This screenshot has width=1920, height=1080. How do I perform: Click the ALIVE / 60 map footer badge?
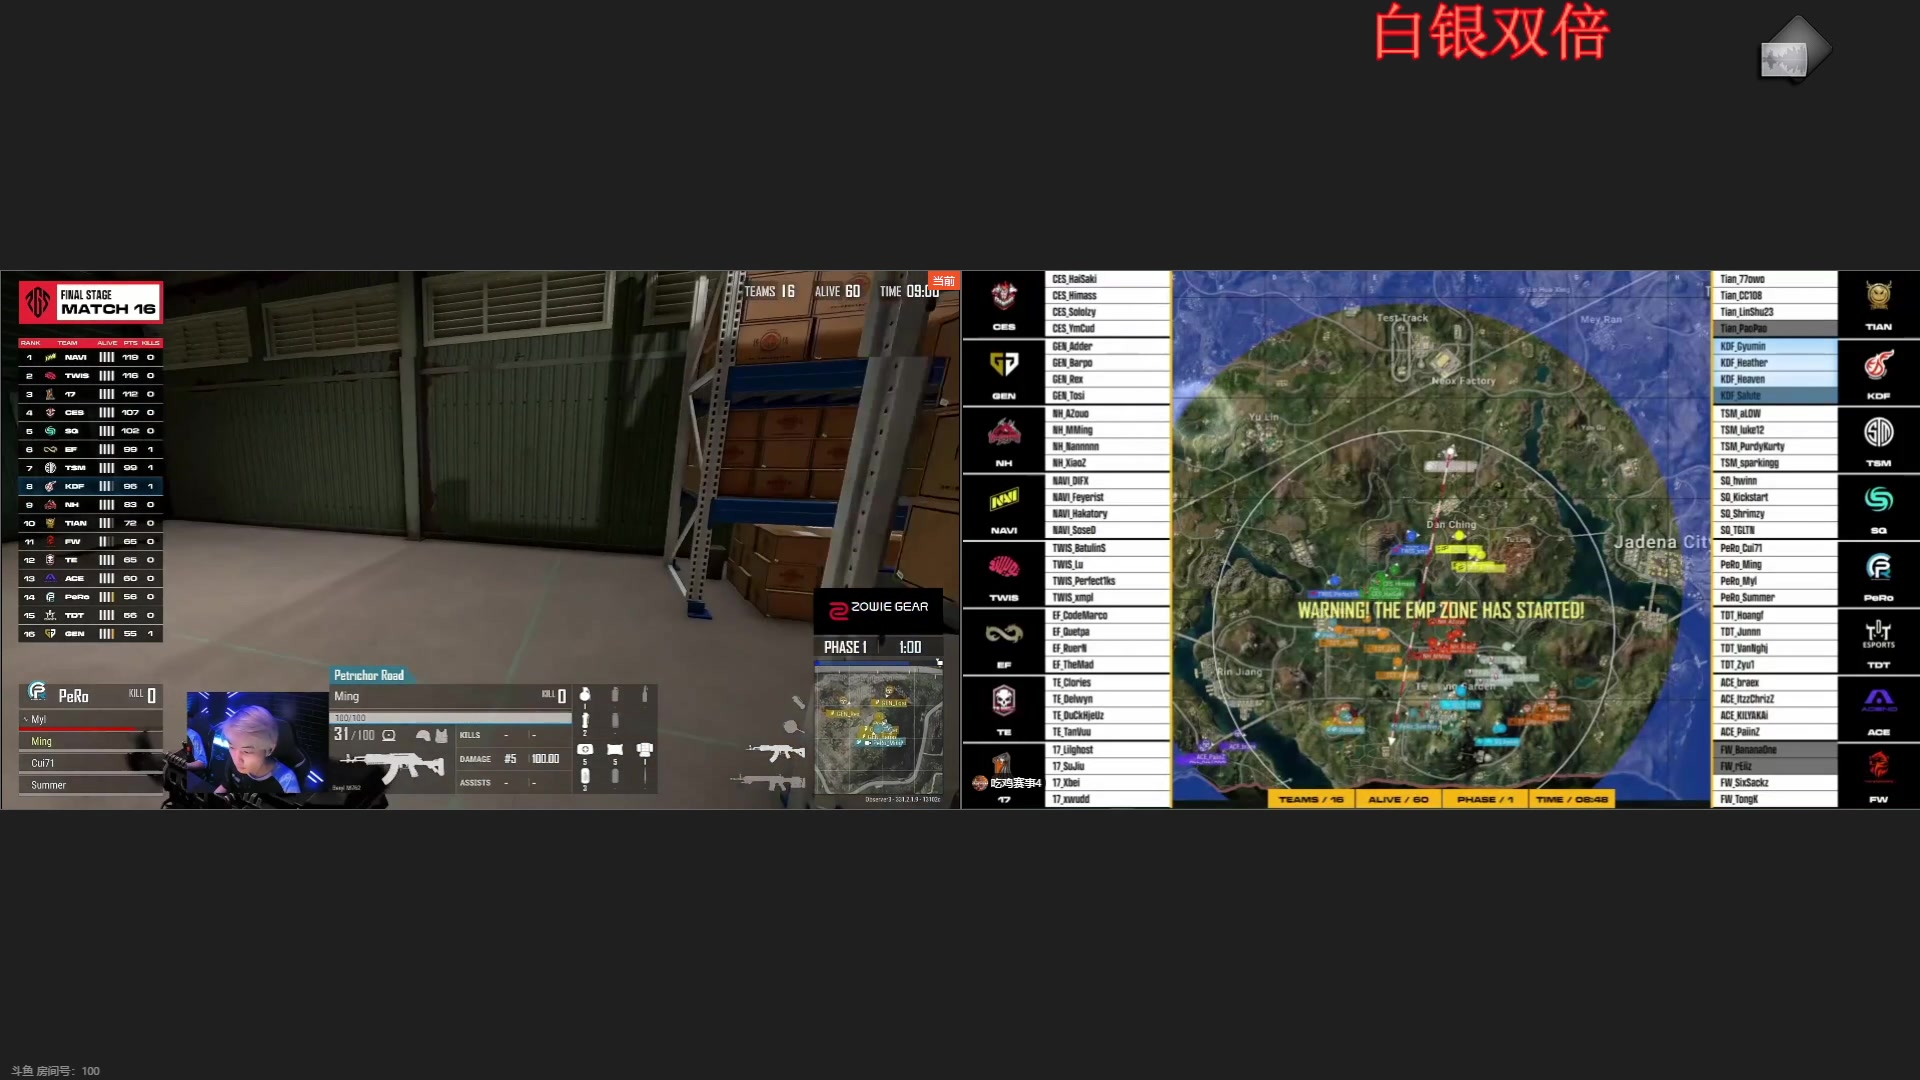(1398, 800)
